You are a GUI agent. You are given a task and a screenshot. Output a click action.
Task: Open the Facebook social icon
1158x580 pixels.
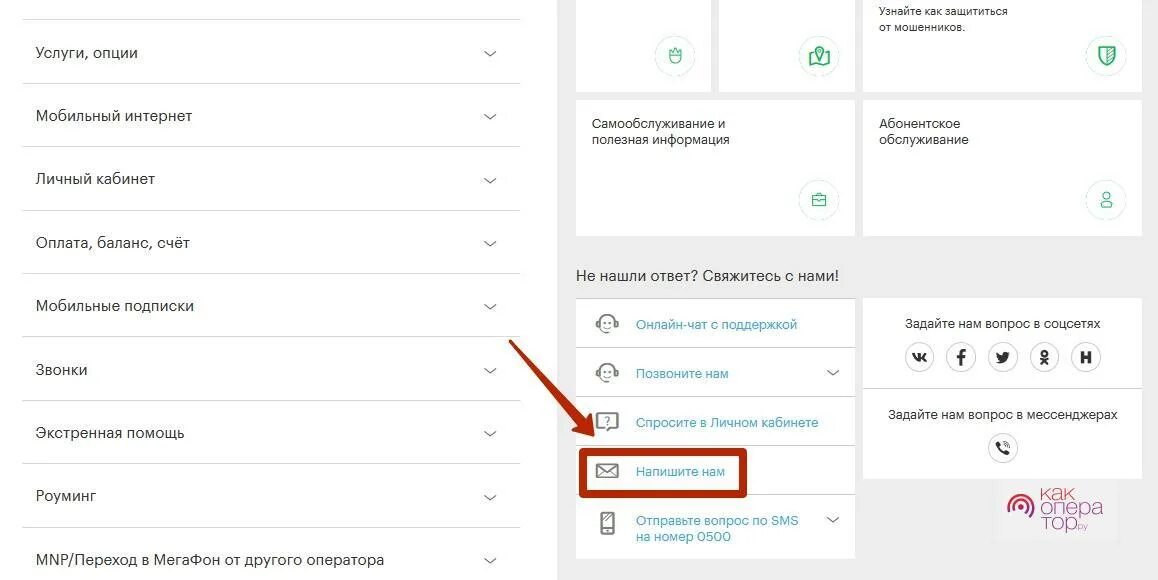coord(961,358)
